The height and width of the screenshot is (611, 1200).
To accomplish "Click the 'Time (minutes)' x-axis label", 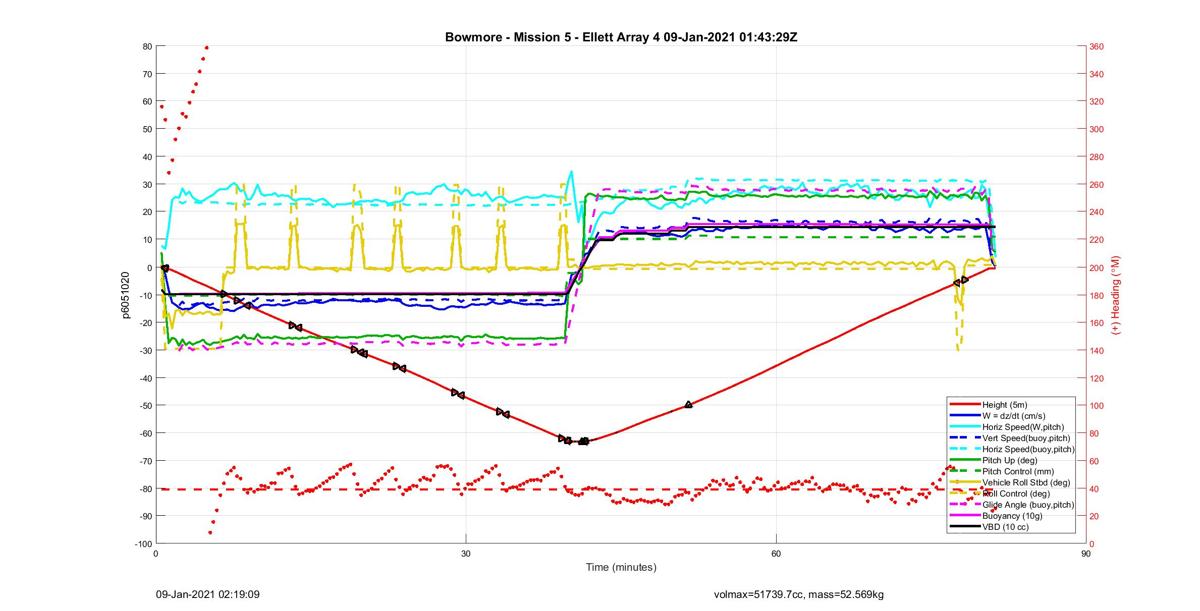I will click(621, 567).
